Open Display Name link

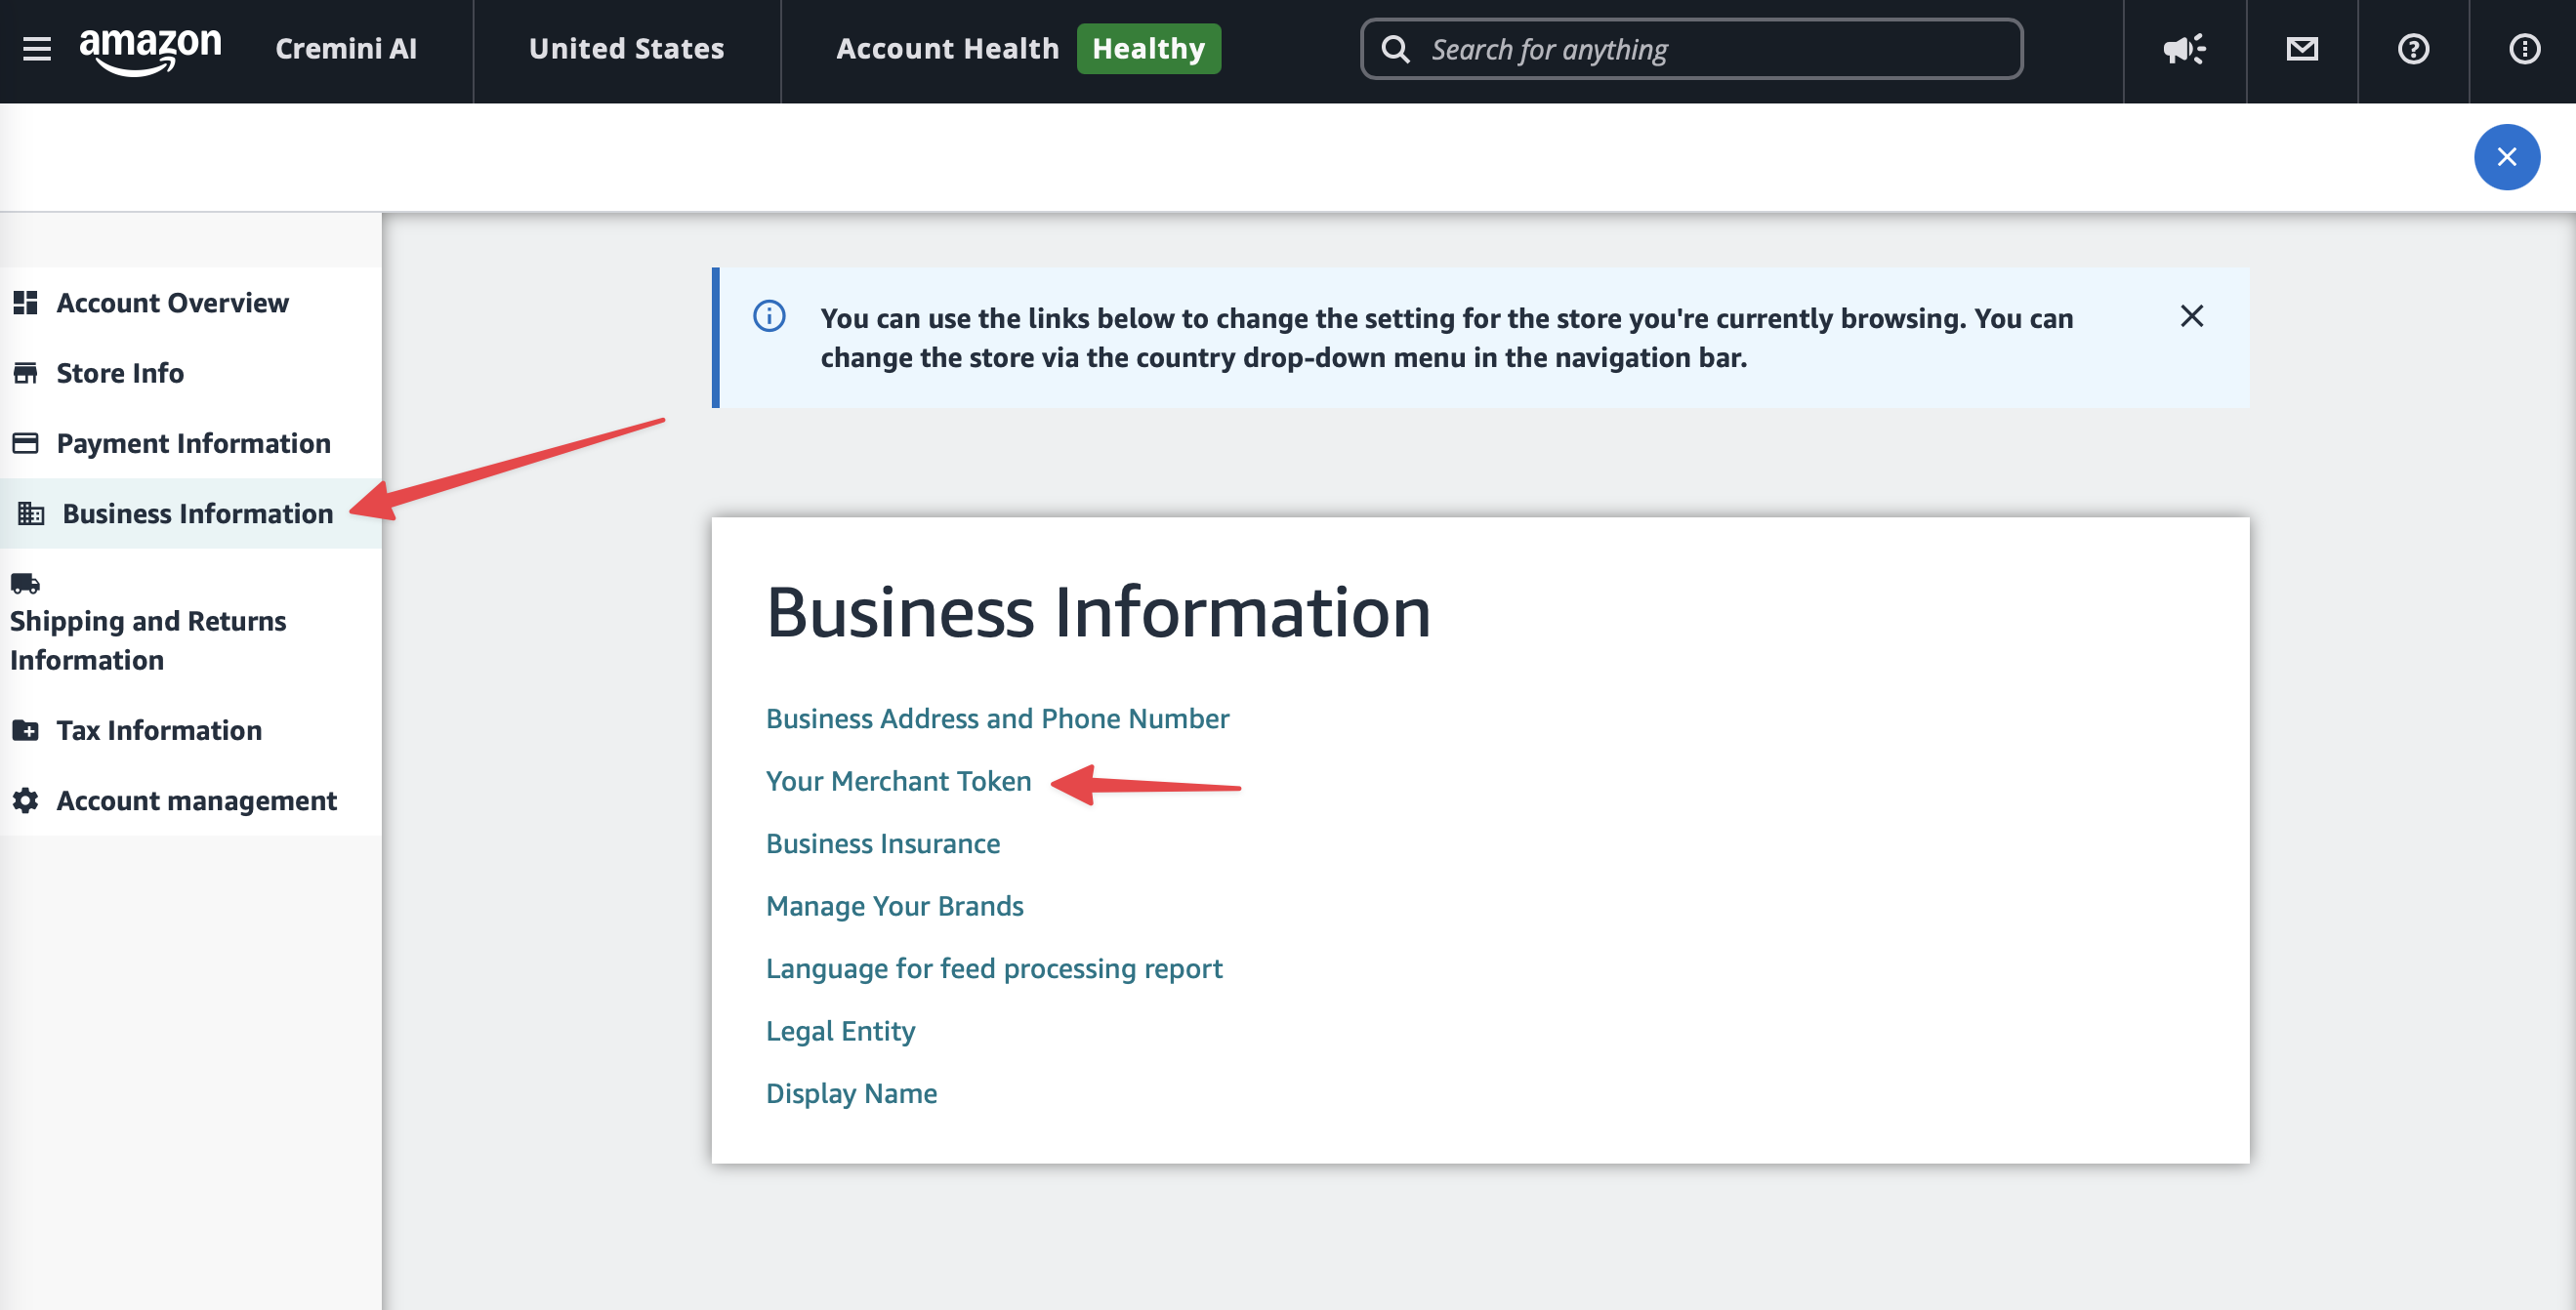tap(851, 1093)
